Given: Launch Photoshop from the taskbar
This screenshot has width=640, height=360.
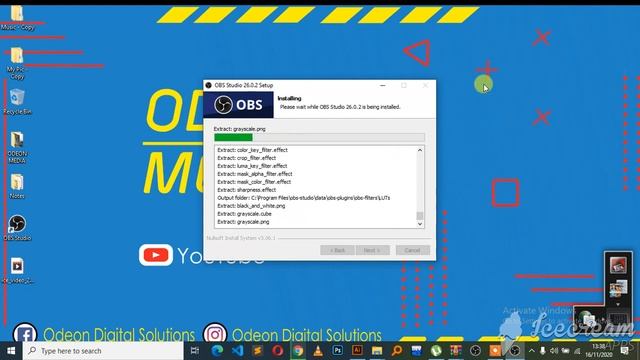Looking at the screenshot, I should [x=338, y=350].
